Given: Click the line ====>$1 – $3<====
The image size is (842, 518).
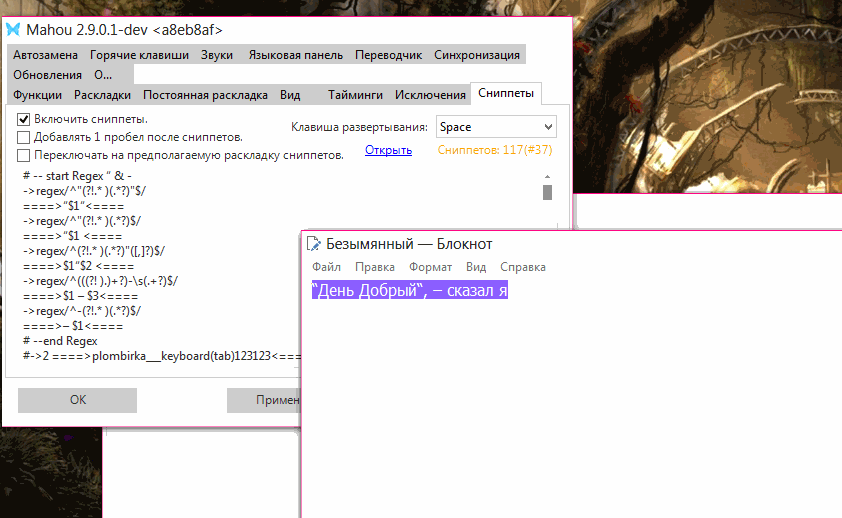Looking at the screenshot, I should (x=81, y=296).
